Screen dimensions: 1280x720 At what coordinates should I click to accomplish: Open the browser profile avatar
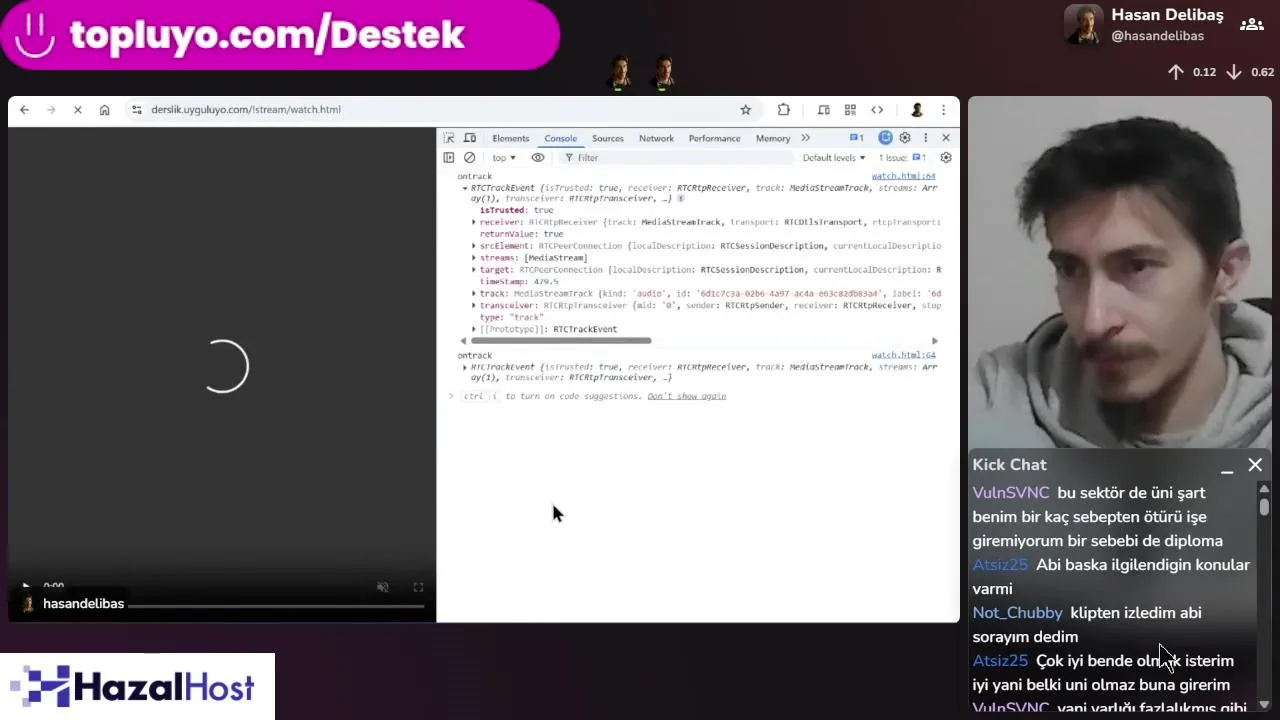tap(916, 110)
